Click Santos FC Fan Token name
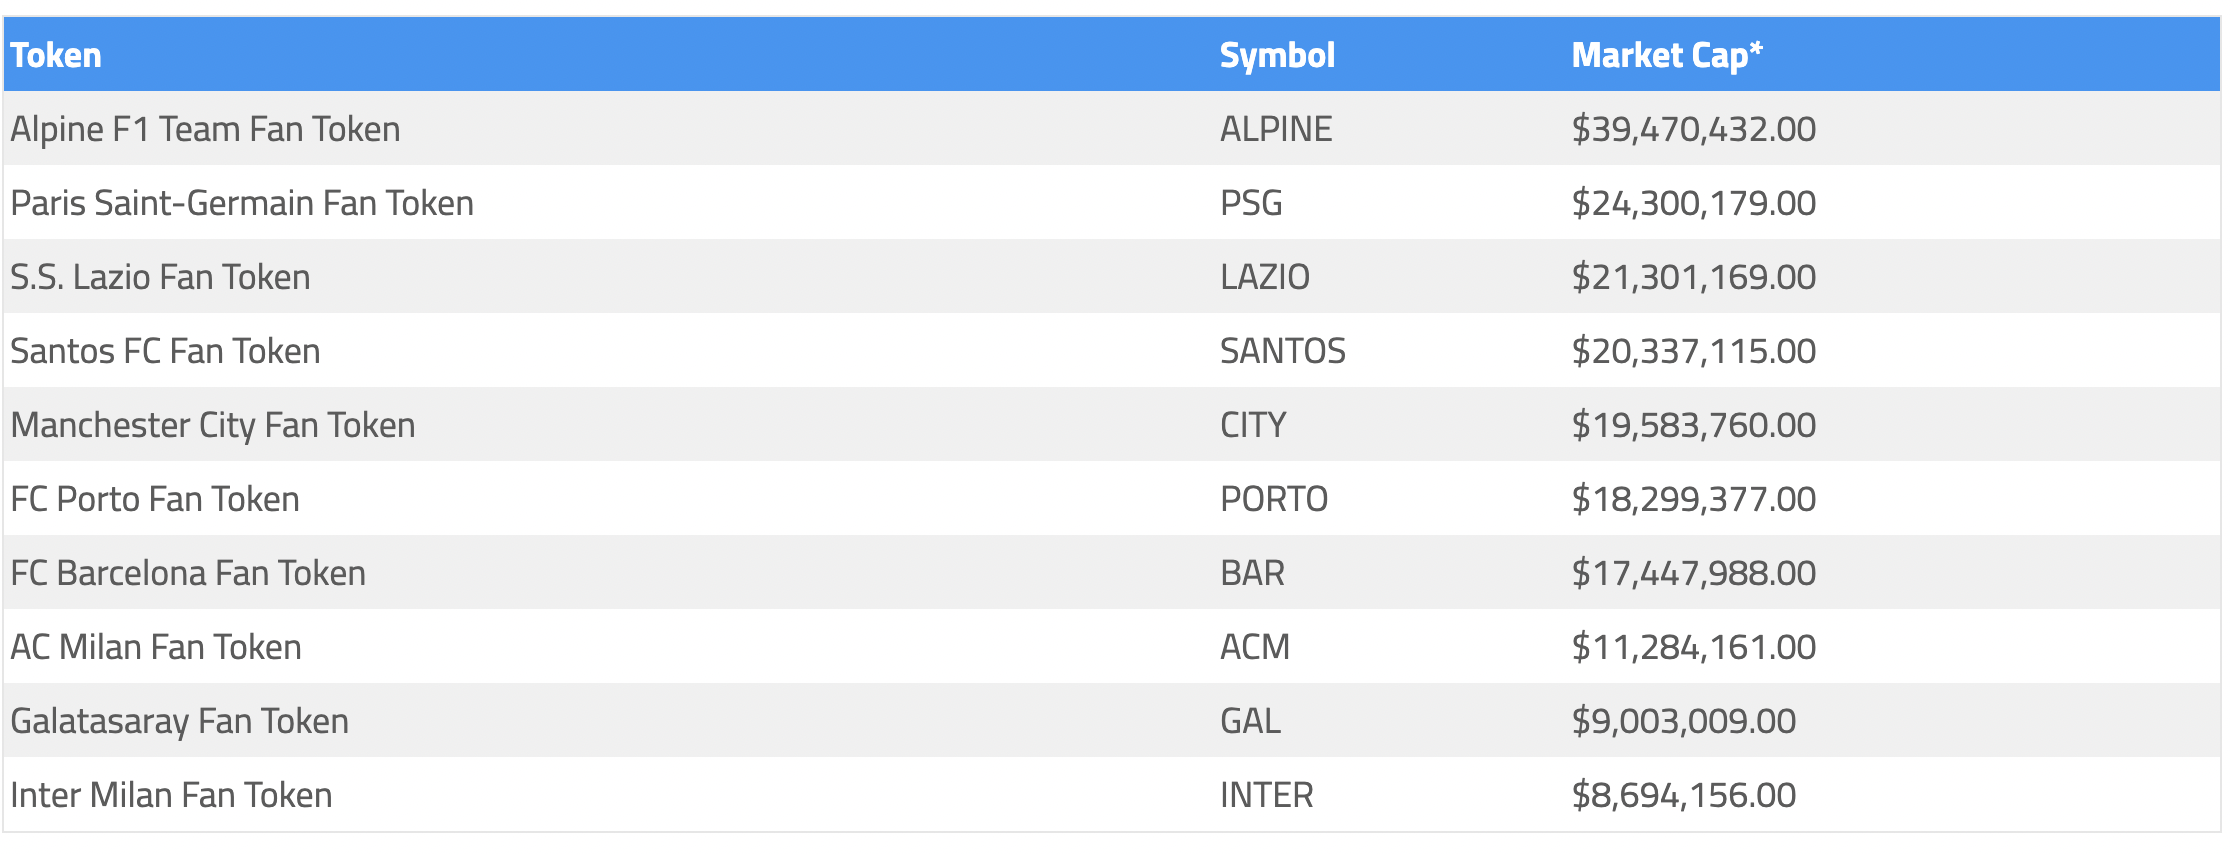Image resolution: width=2230 pixels, height=854 pixels. [x=165, y=351]
